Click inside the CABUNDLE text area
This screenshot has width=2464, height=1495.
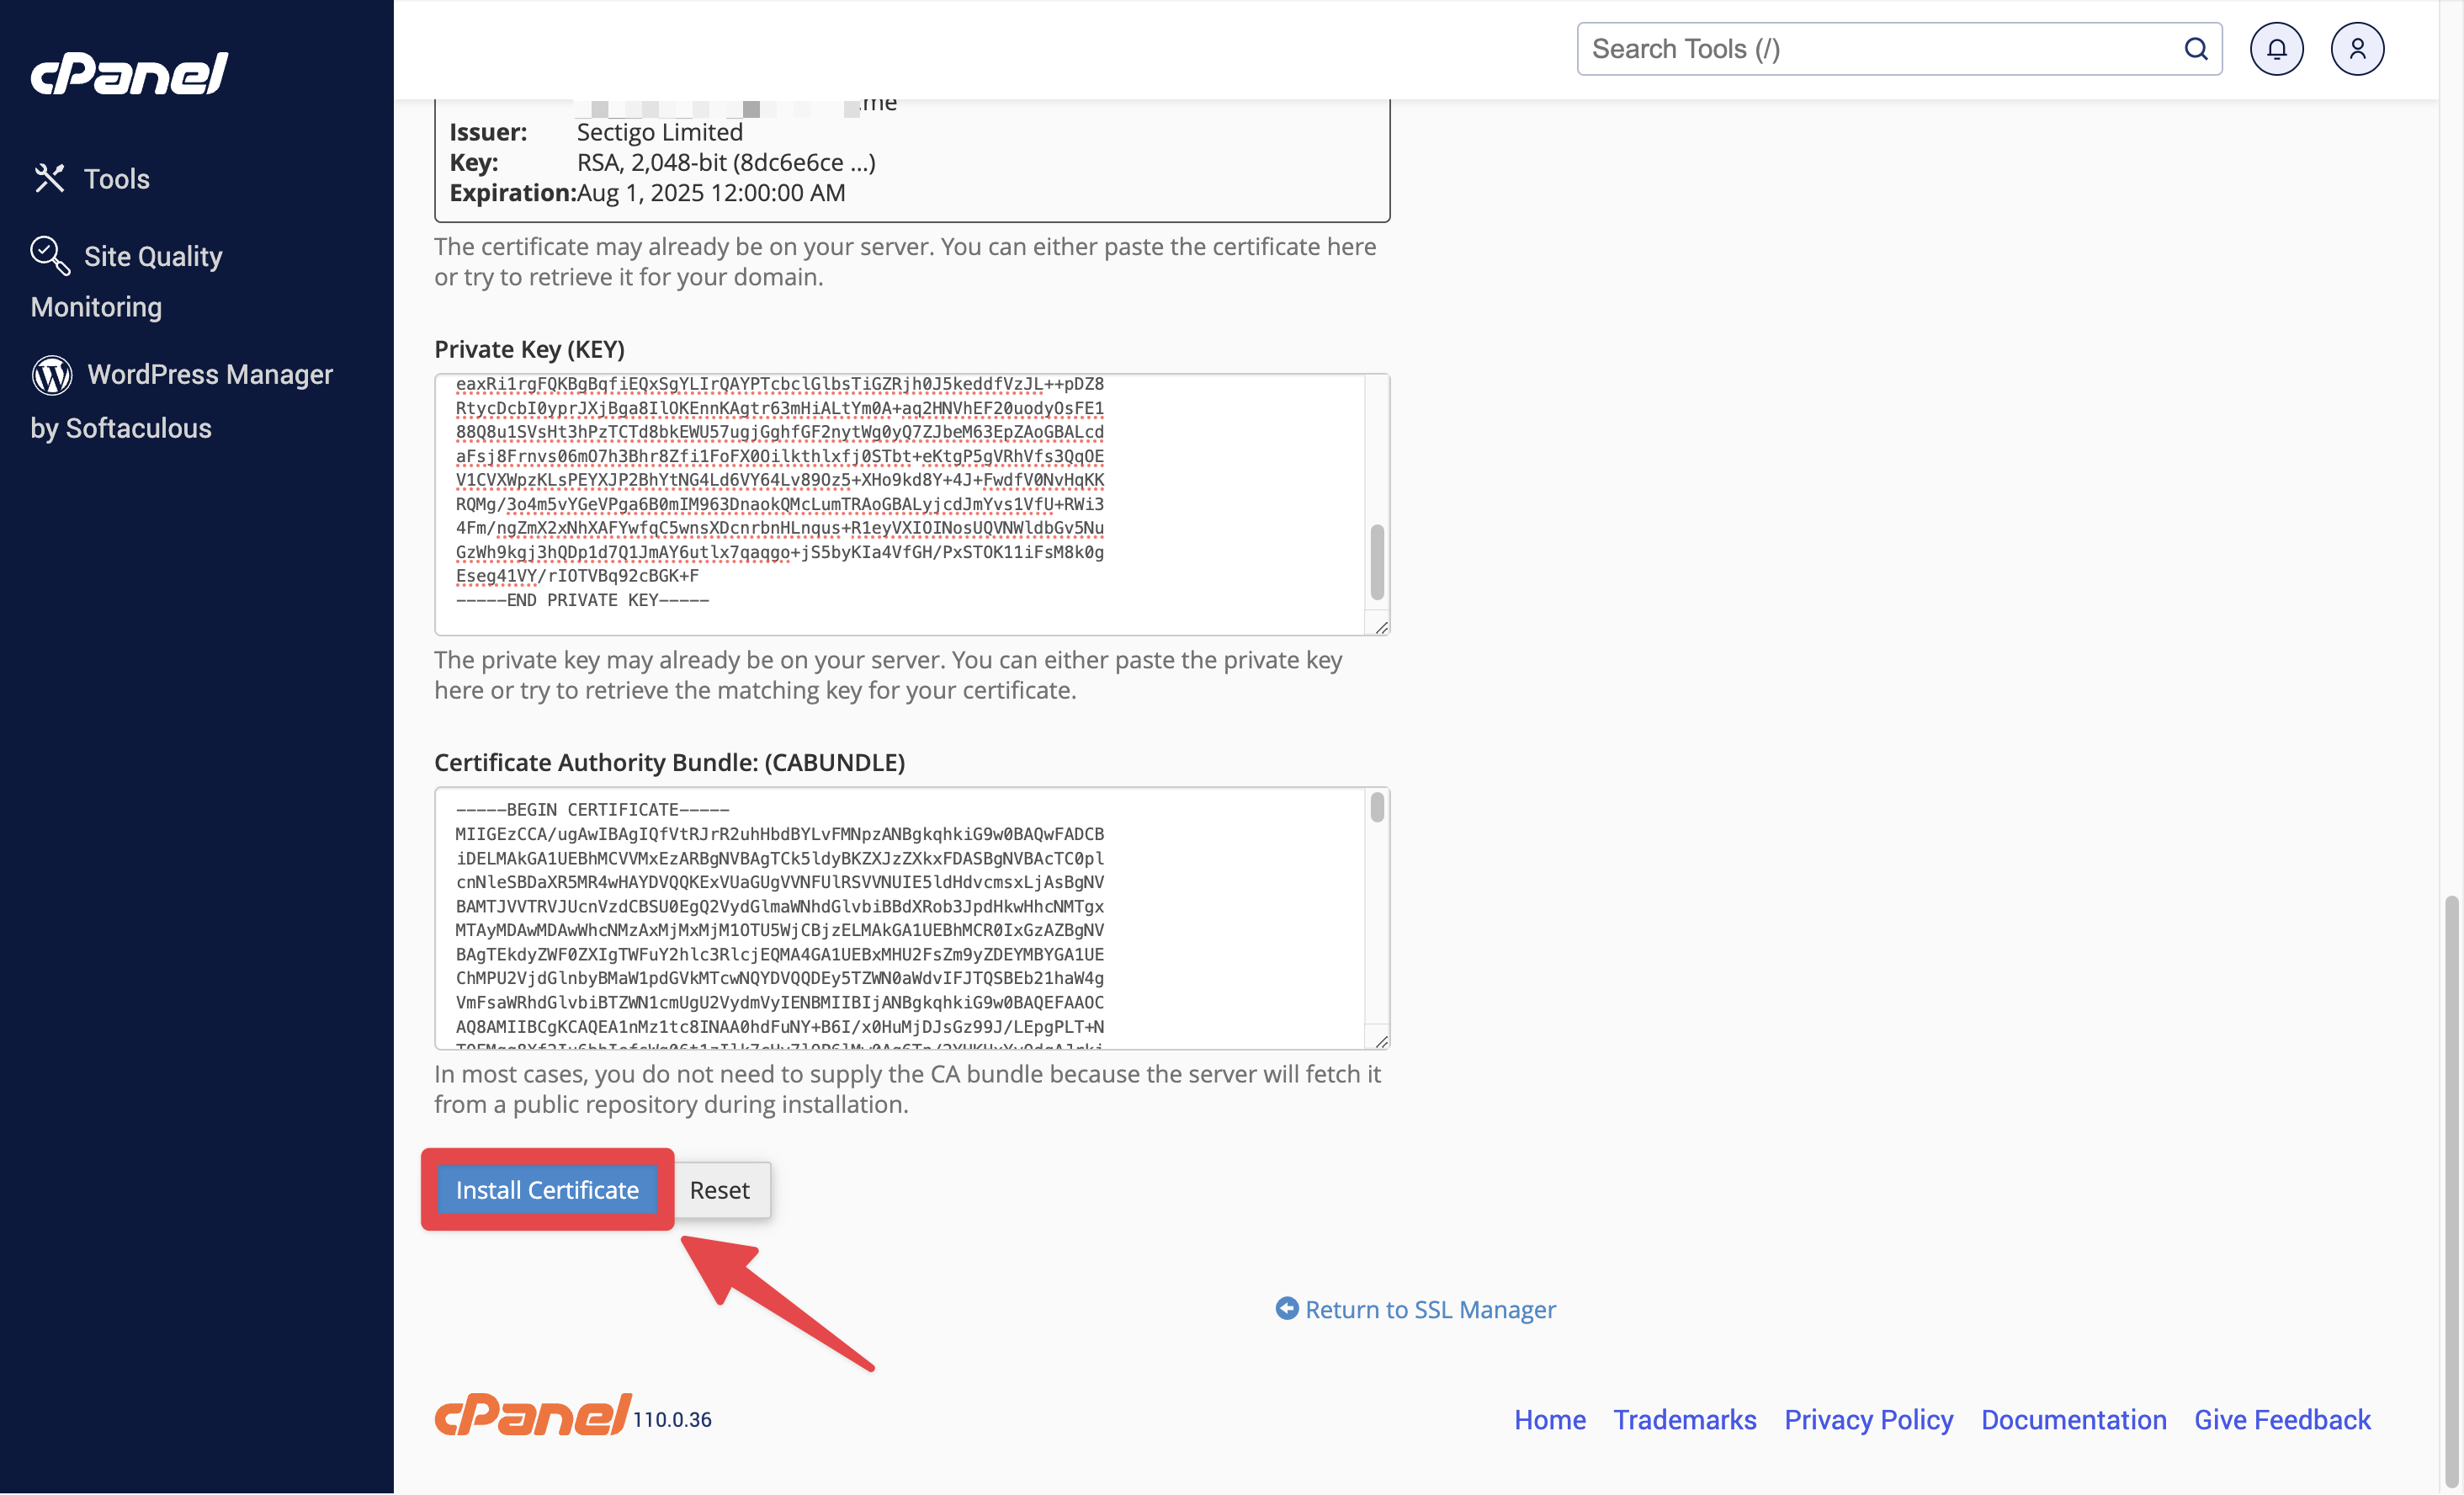(900, 918)
